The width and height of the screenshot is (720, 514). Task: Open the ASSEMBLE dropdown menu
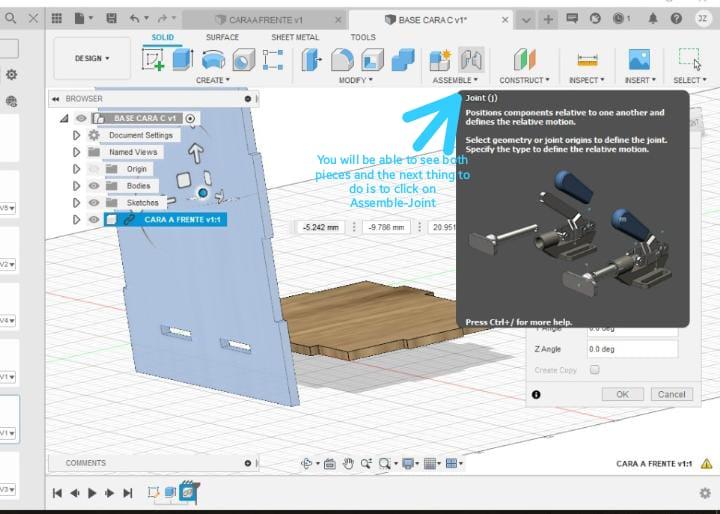point(455,80)
